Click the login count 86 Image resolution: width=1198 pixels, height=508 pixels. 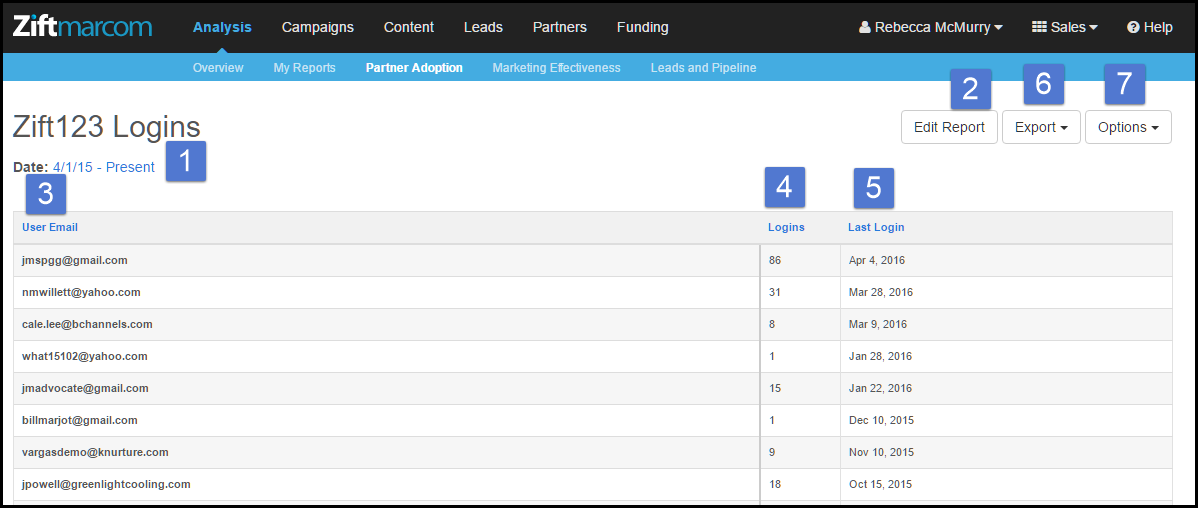[775, 260]
